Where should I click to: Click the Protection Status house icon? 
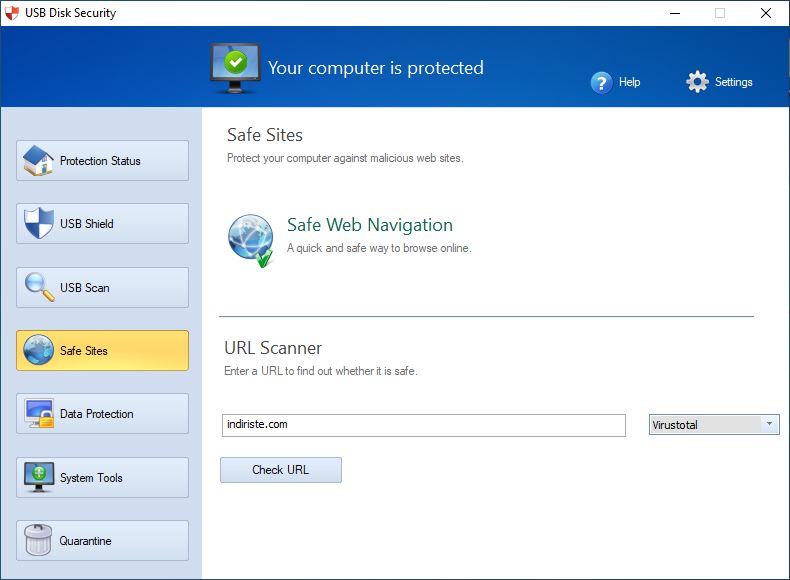[38, 160]
